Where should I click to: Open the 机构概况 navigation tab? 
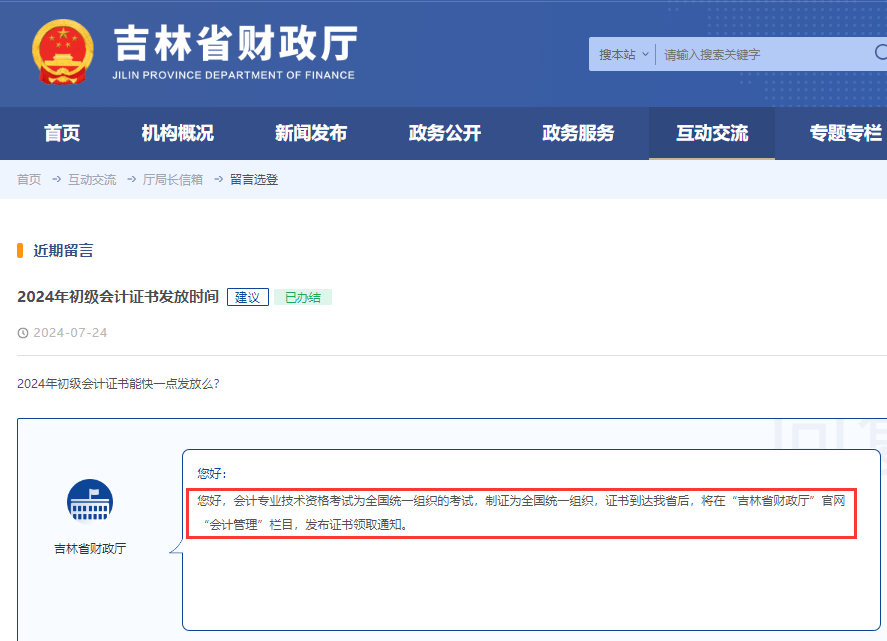click(178, 133)
